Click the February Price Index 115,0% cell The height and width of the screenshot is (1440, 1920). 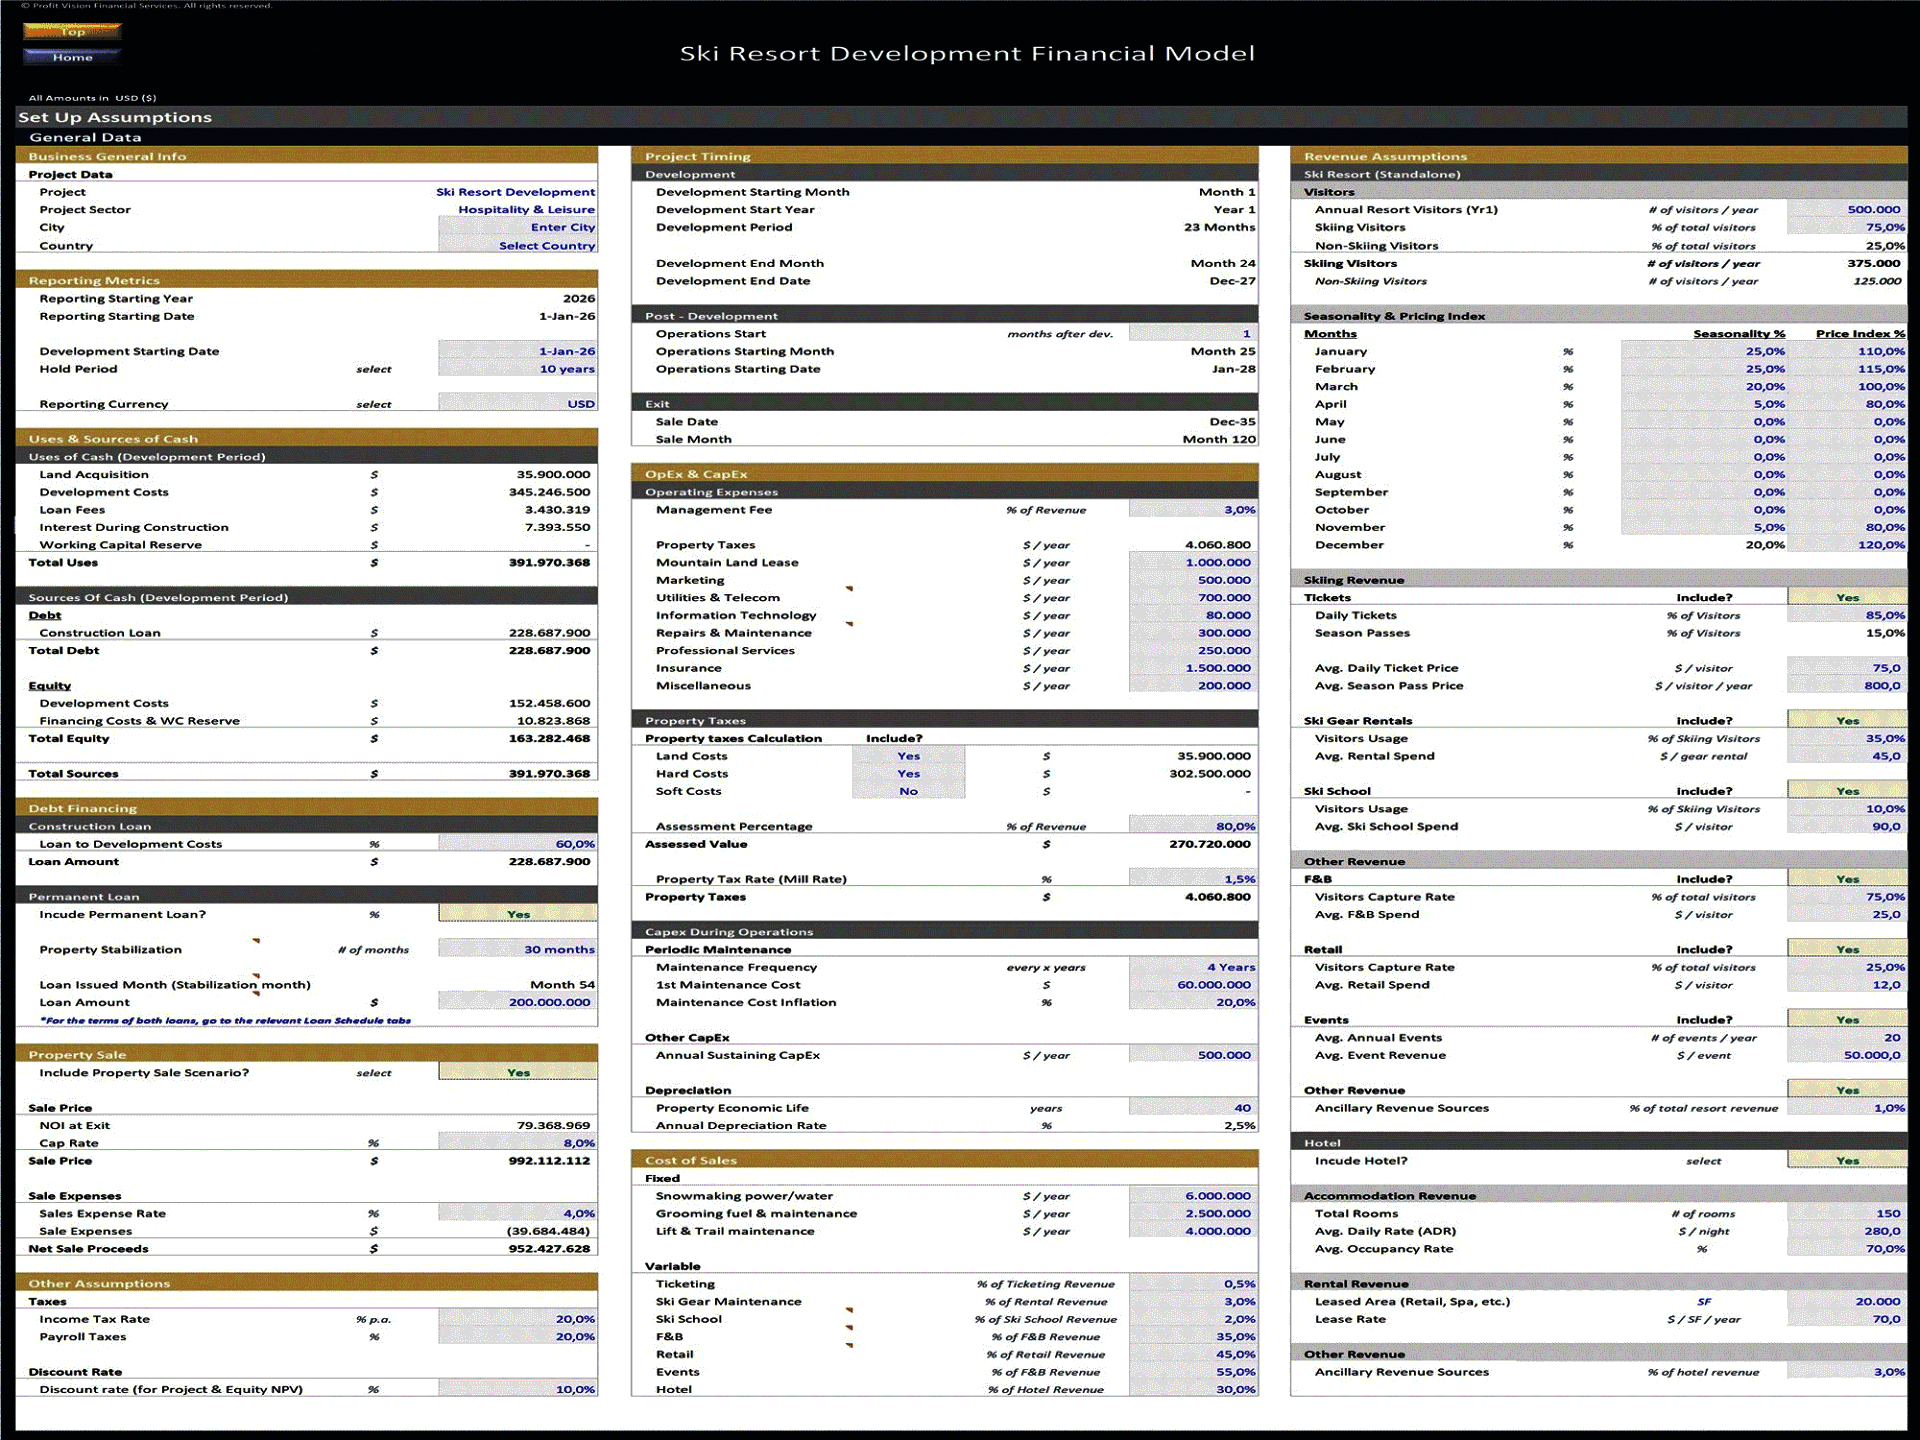pyautogui.click(x=1847, y=369)
